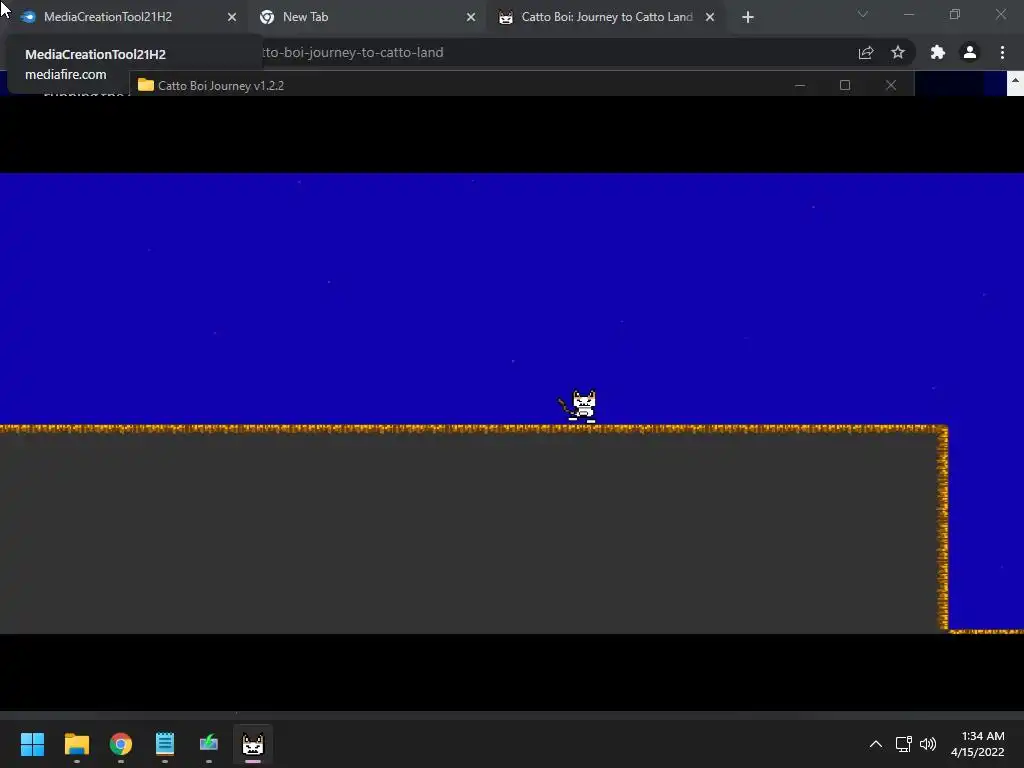
Task: Open the green-arrow app on the taskbar
Action: click(x=209, y=744)
